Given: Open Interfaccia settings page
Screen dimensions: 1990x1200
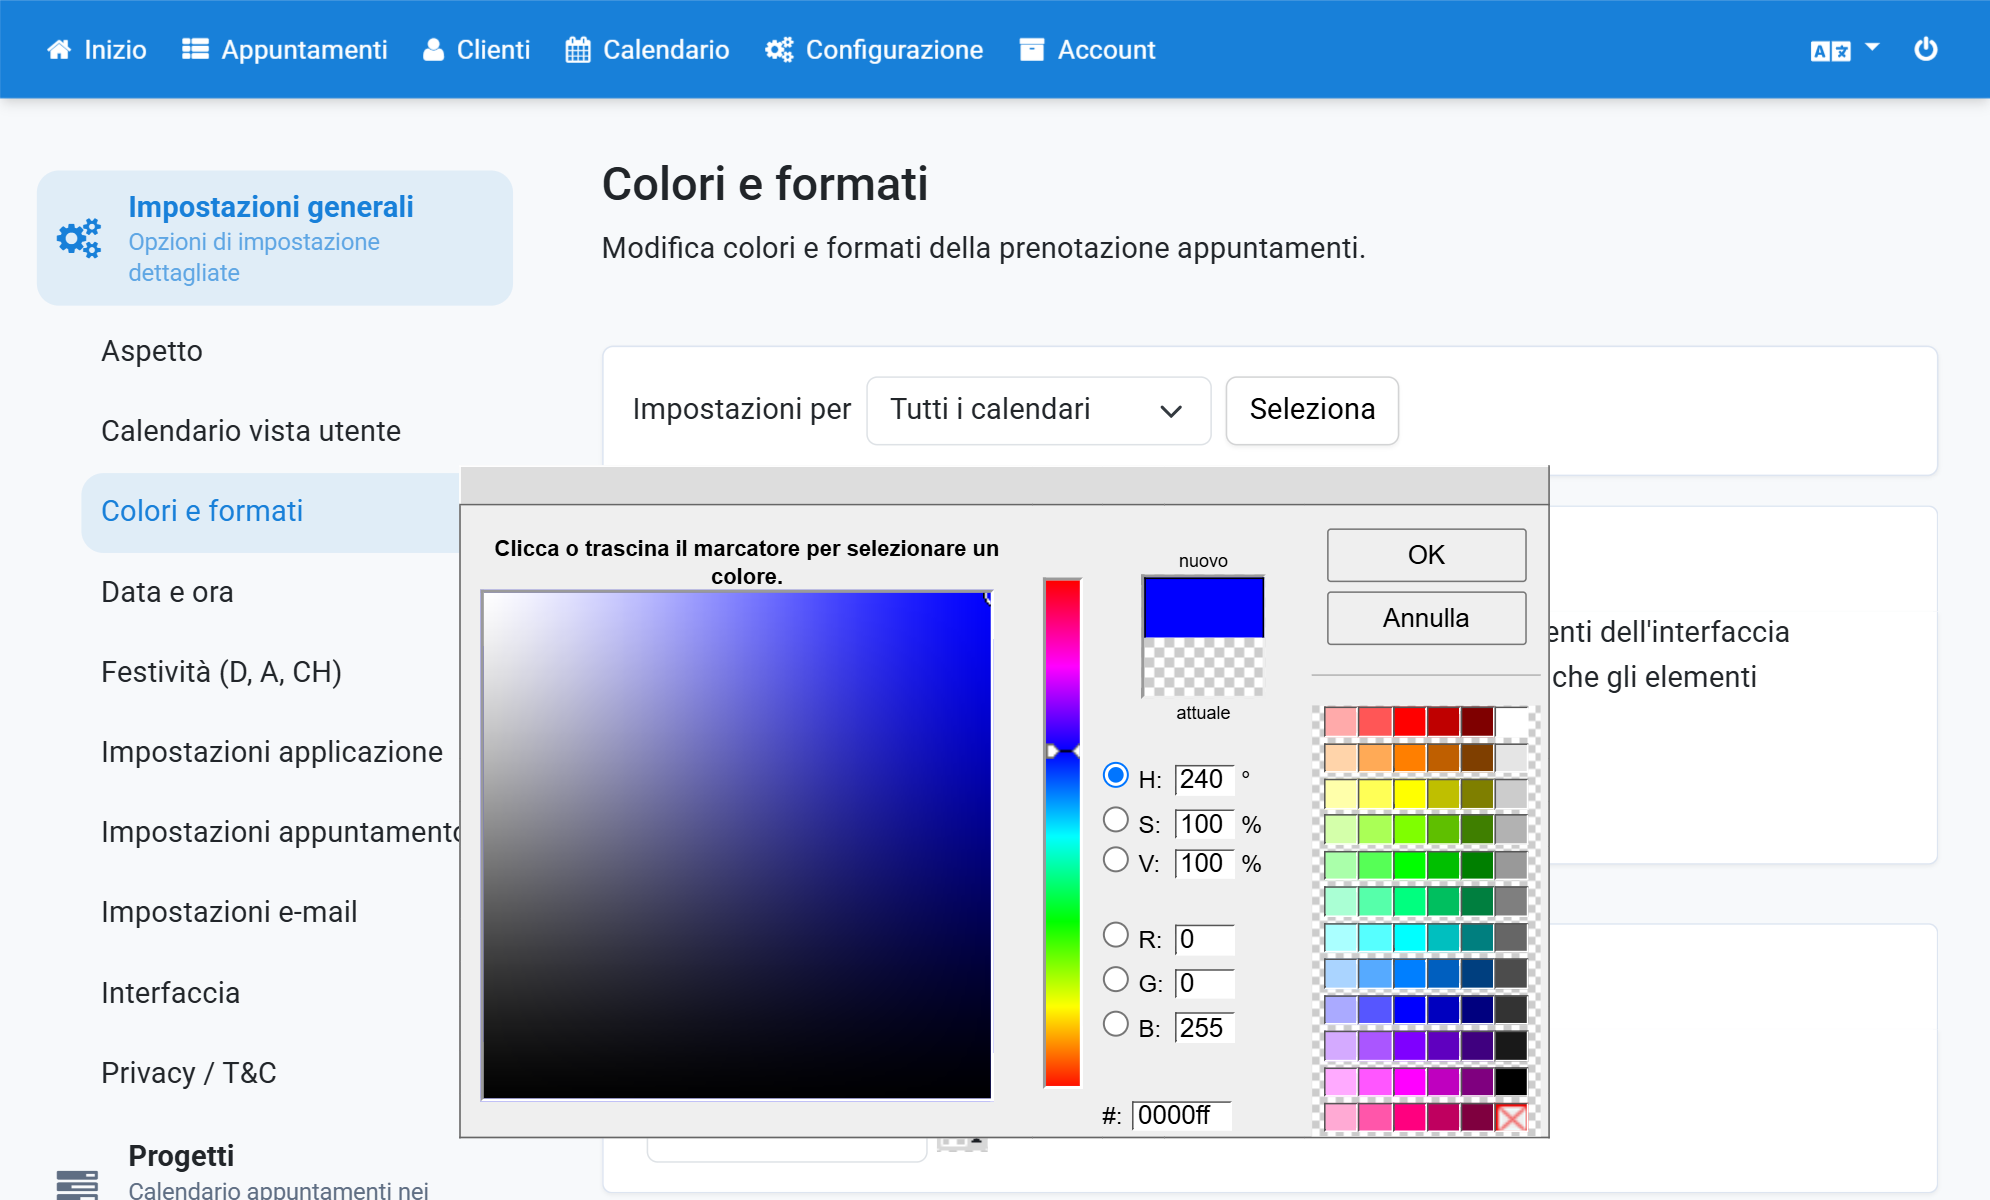Looking at the screenshot, I should tap(170, 993).
